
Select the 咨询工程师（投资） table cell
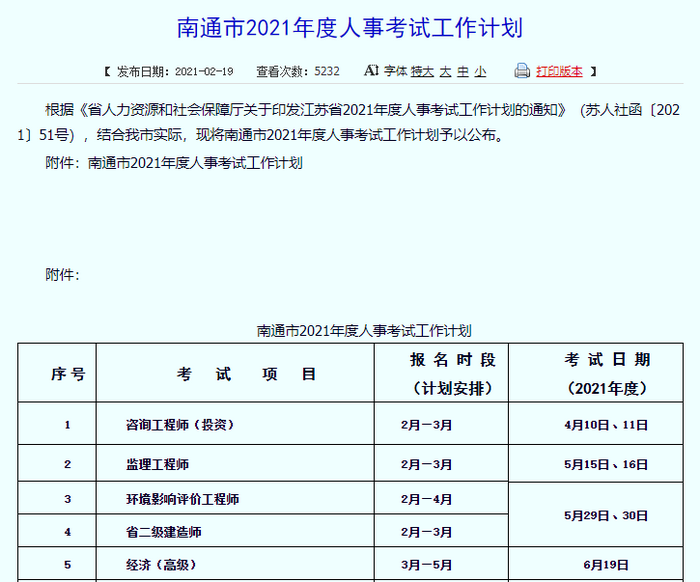pos(180,425)
